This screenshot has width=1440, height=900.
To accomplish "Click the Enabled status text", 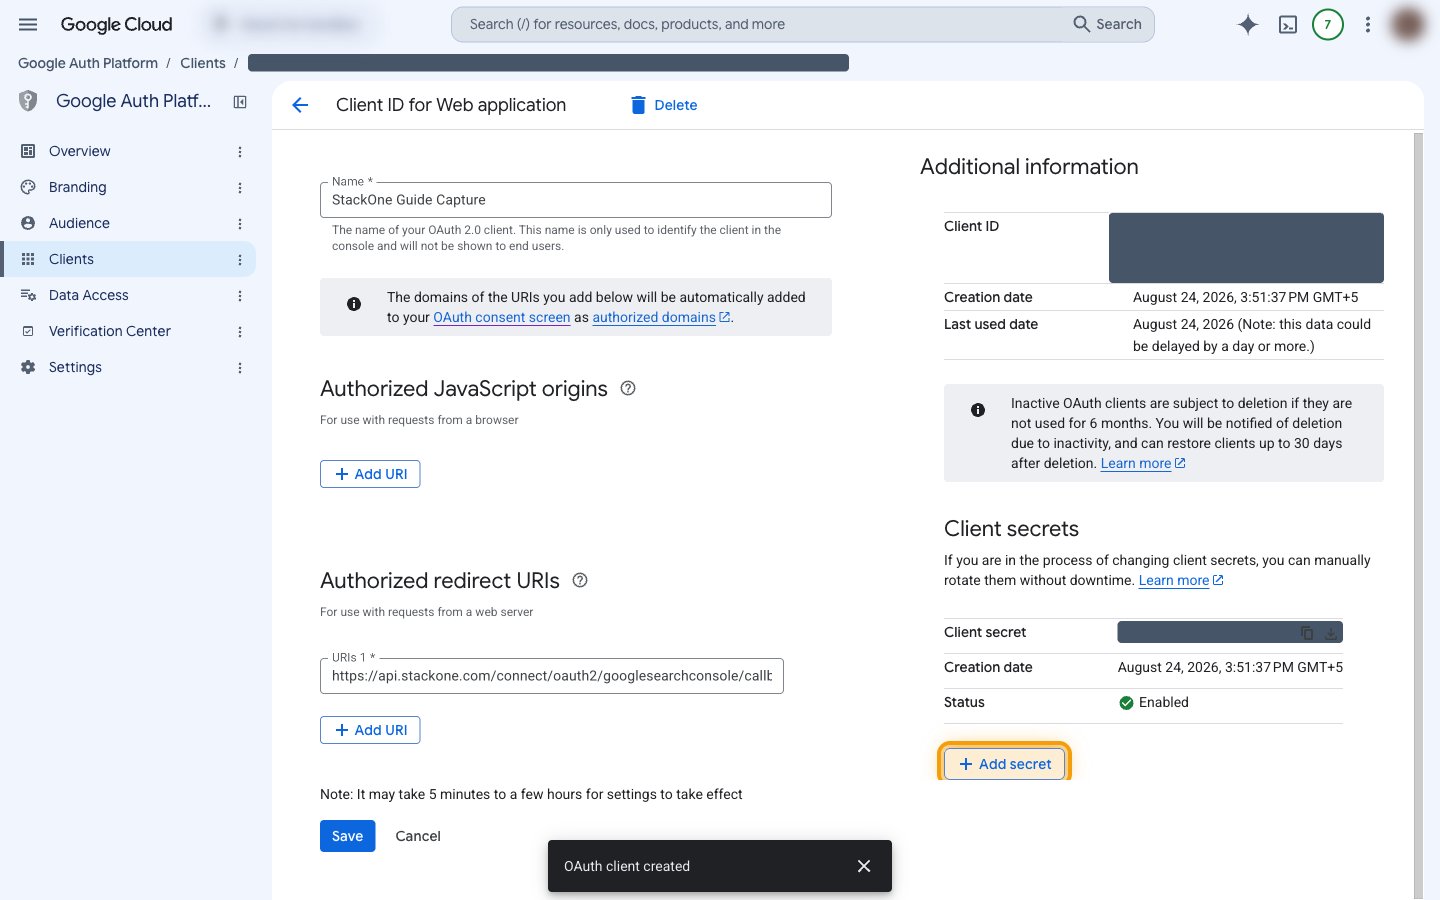I will pos(1164,702).
